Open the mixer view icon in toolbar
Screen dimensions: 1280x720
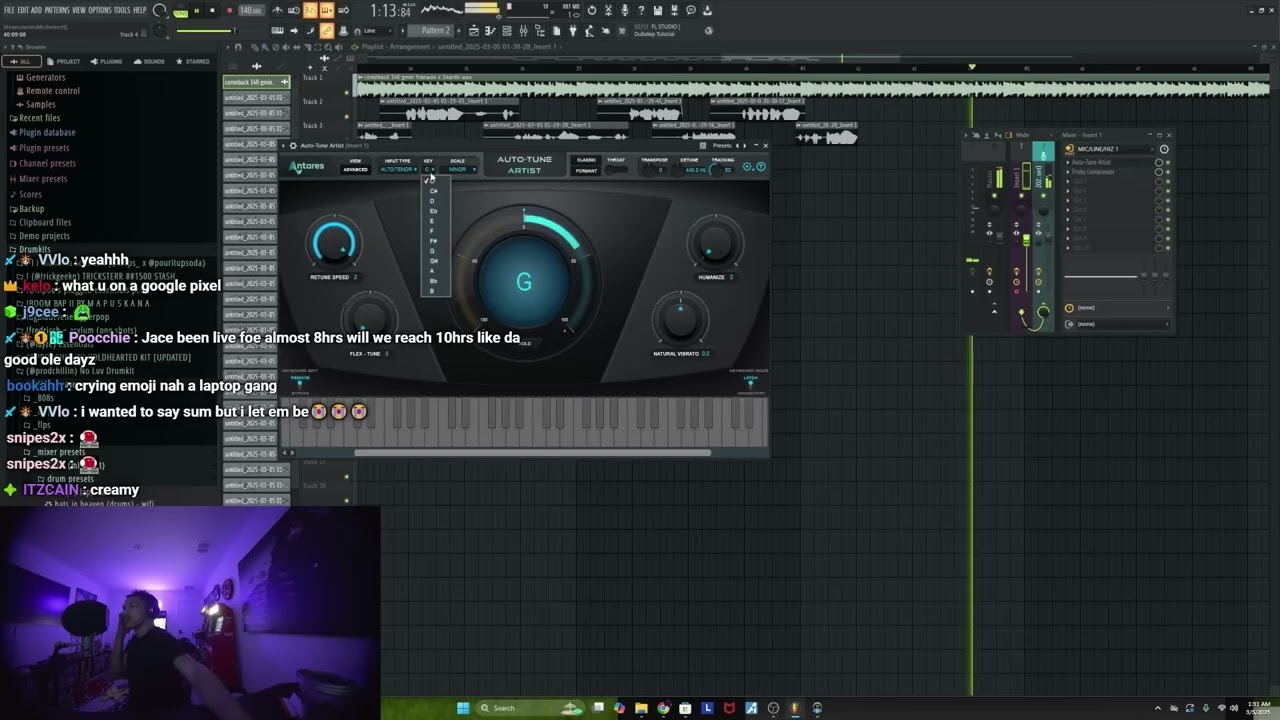pos(523,30)
